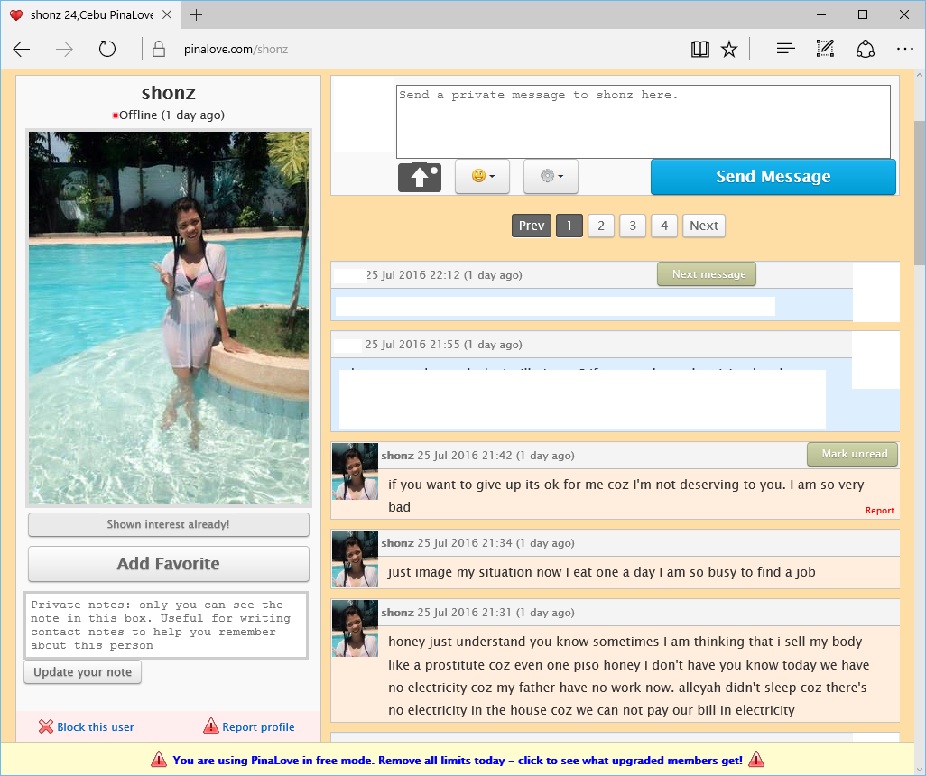This screenshot has height=776, width=926.
Task: Type in the private message text box
Action: (642, 121)
